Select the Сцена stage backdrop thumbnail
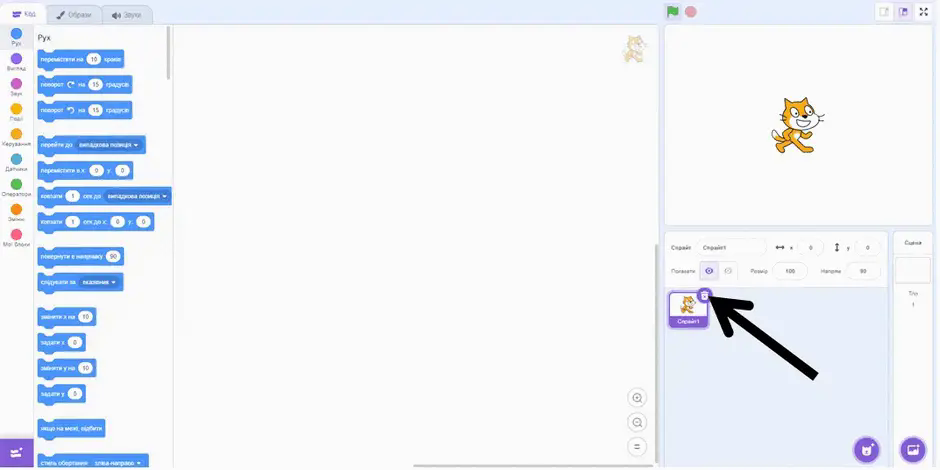Viewport: 940px width, 470px height. pos(913,270)
